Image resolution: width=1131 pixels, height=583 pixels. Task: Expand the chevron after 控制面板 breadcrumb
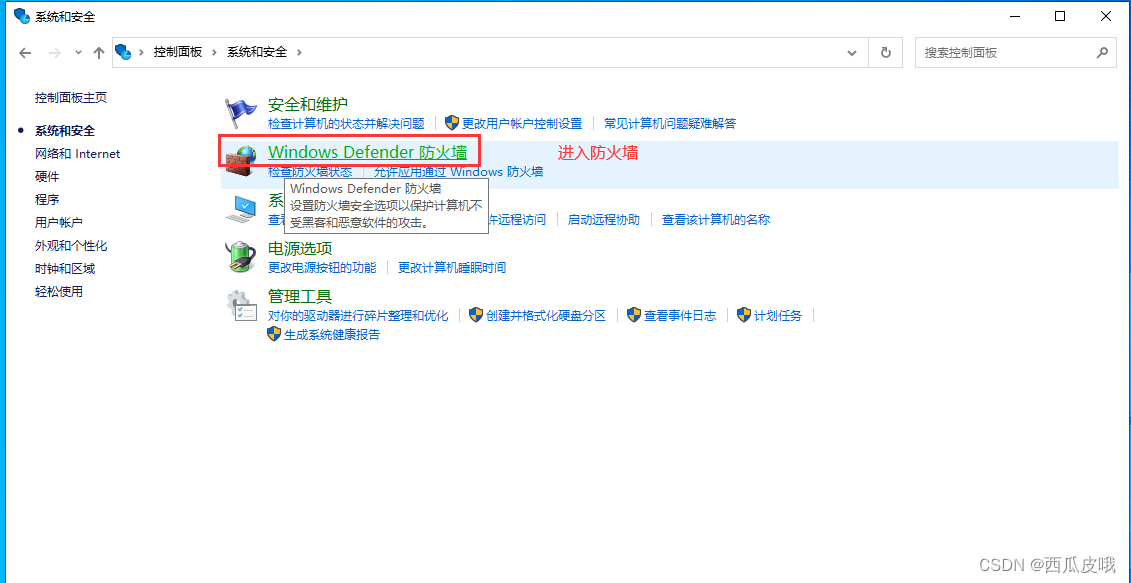click(215, 53)
